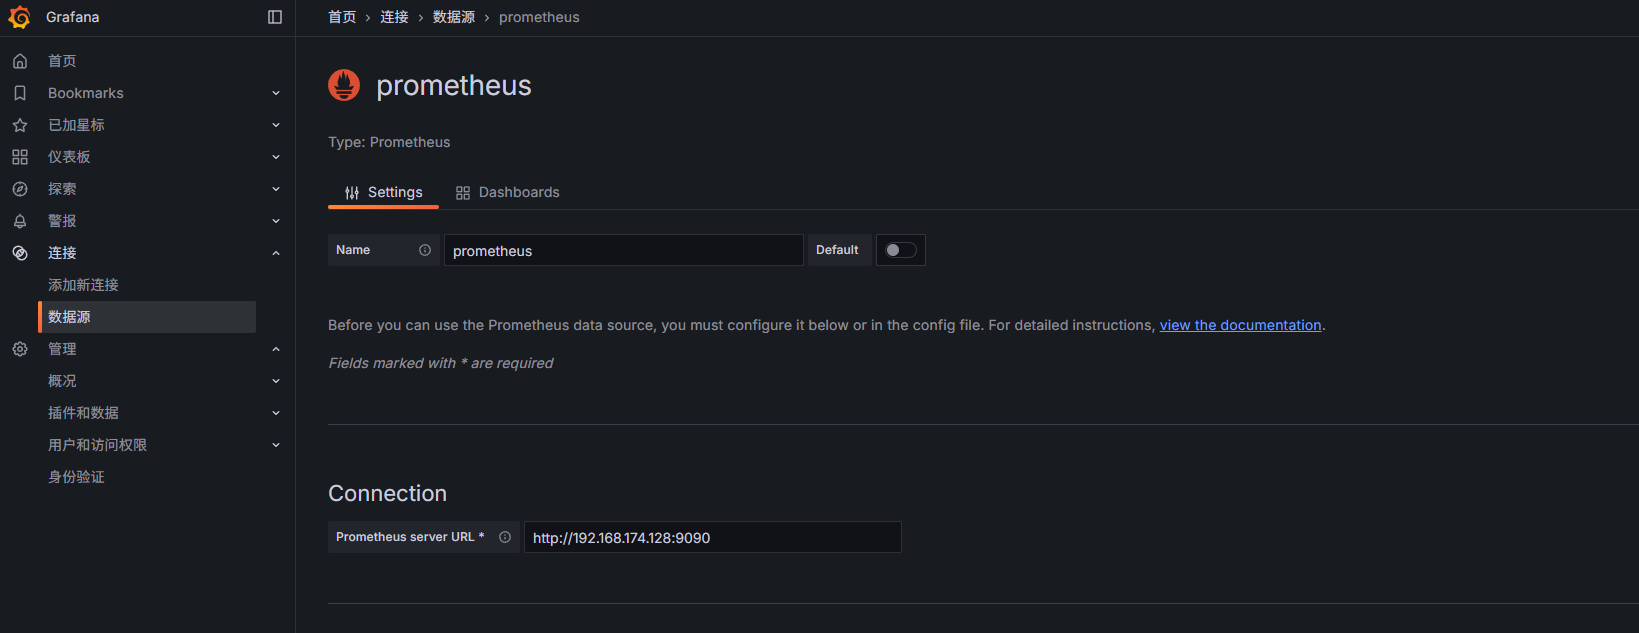
Task: Open 探索 in the sidebar
Action: point(62,189)
